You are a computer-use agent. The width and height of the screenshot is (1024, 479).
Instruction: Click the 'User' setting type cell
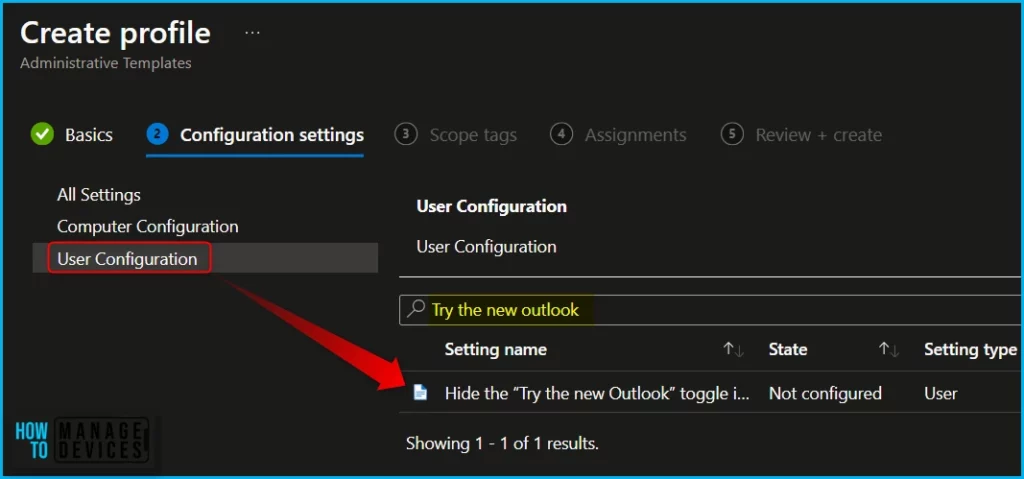point(940,393)
